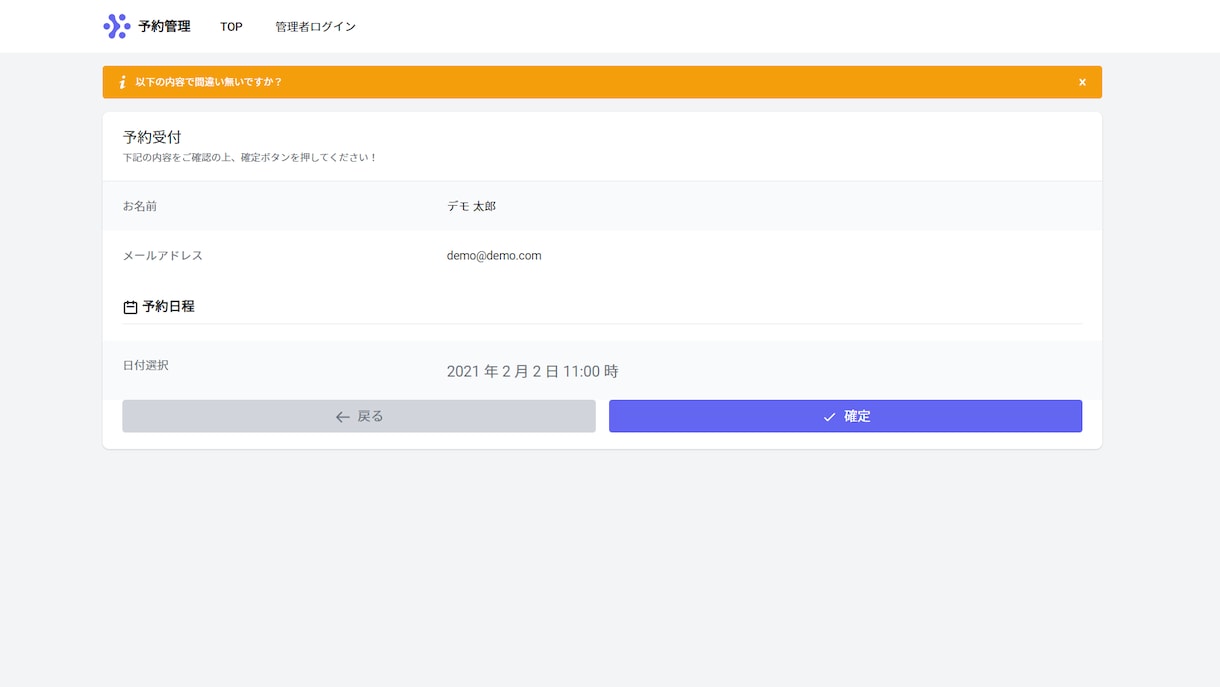Image resolution: width=1220 pixels, height=687 pixels.
Task: Click the calendar icon beside 予約日程
Action: pos(130,307)
